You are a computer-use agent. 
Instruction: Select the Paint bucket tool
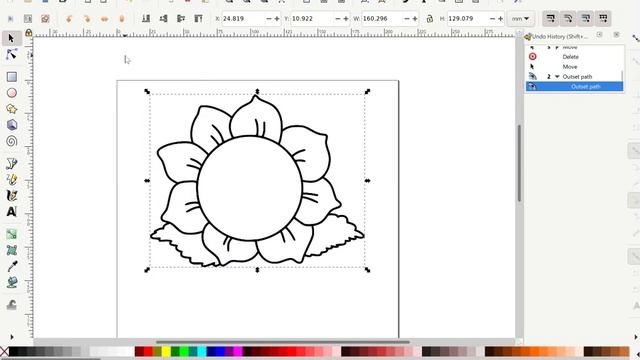click(11, 282)
